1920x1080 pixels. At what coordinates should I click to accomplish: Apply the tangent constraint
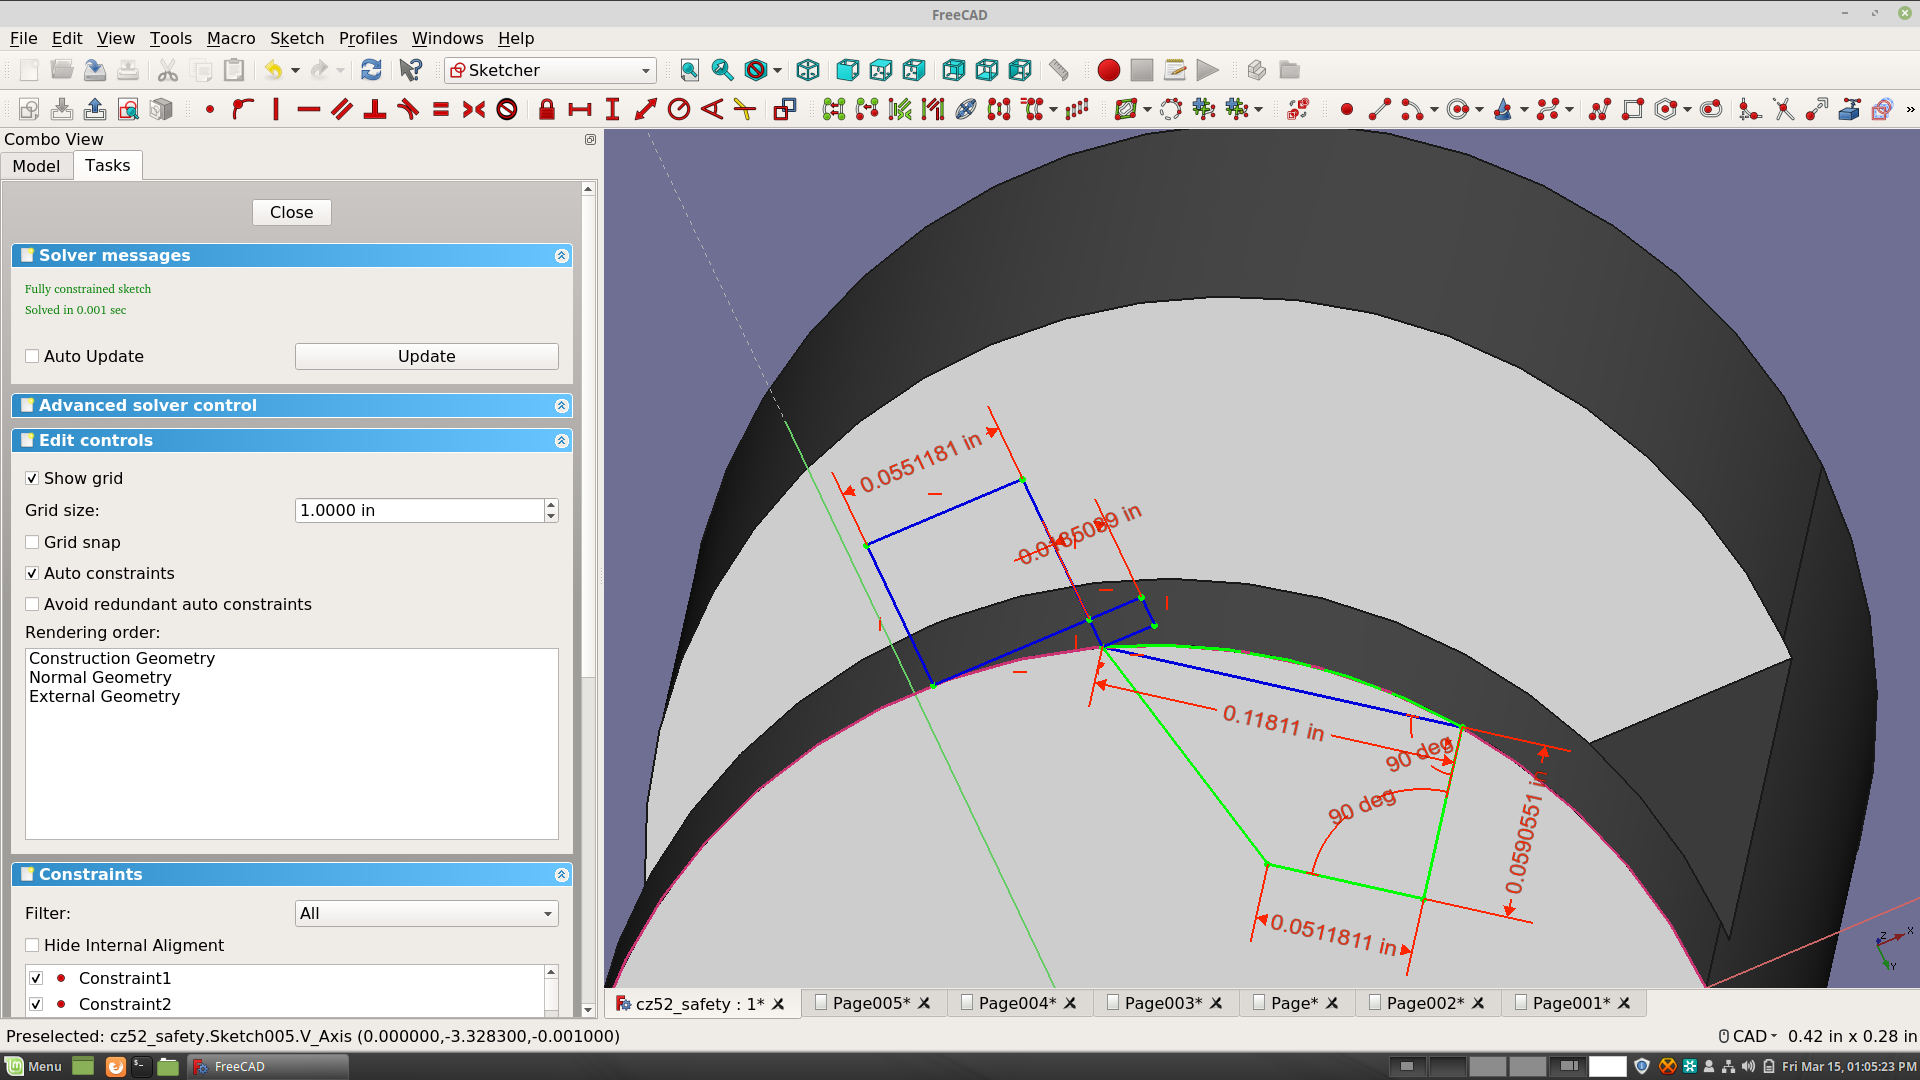pos(408,109)
